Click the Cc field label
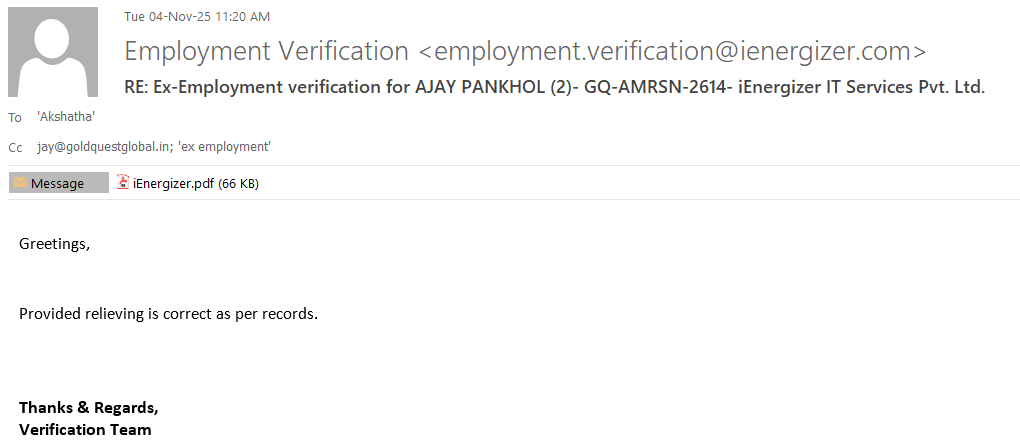The width and height of the screenshot is (1020, 447). [x=15, y=148]
